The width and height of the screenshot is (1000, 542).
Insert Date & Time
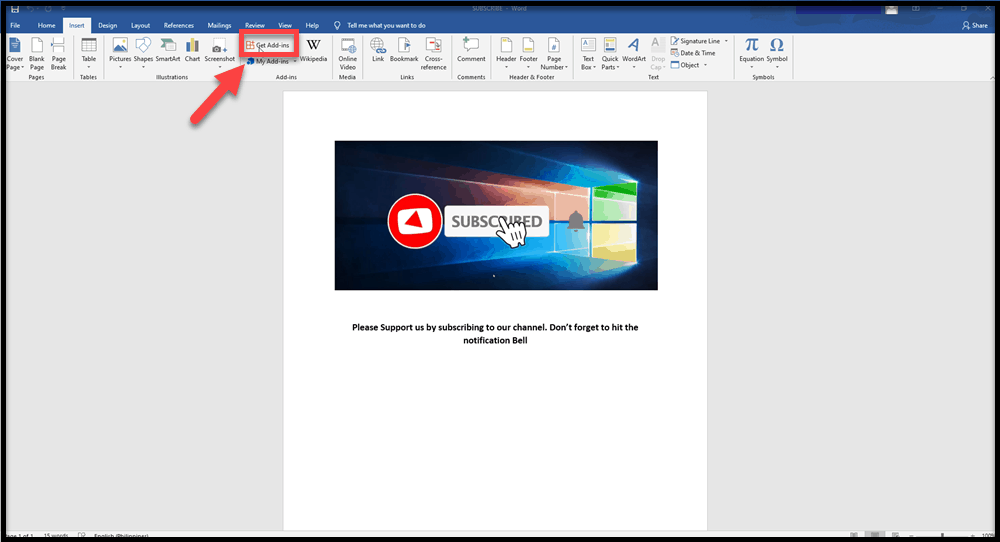pos(693,53)
